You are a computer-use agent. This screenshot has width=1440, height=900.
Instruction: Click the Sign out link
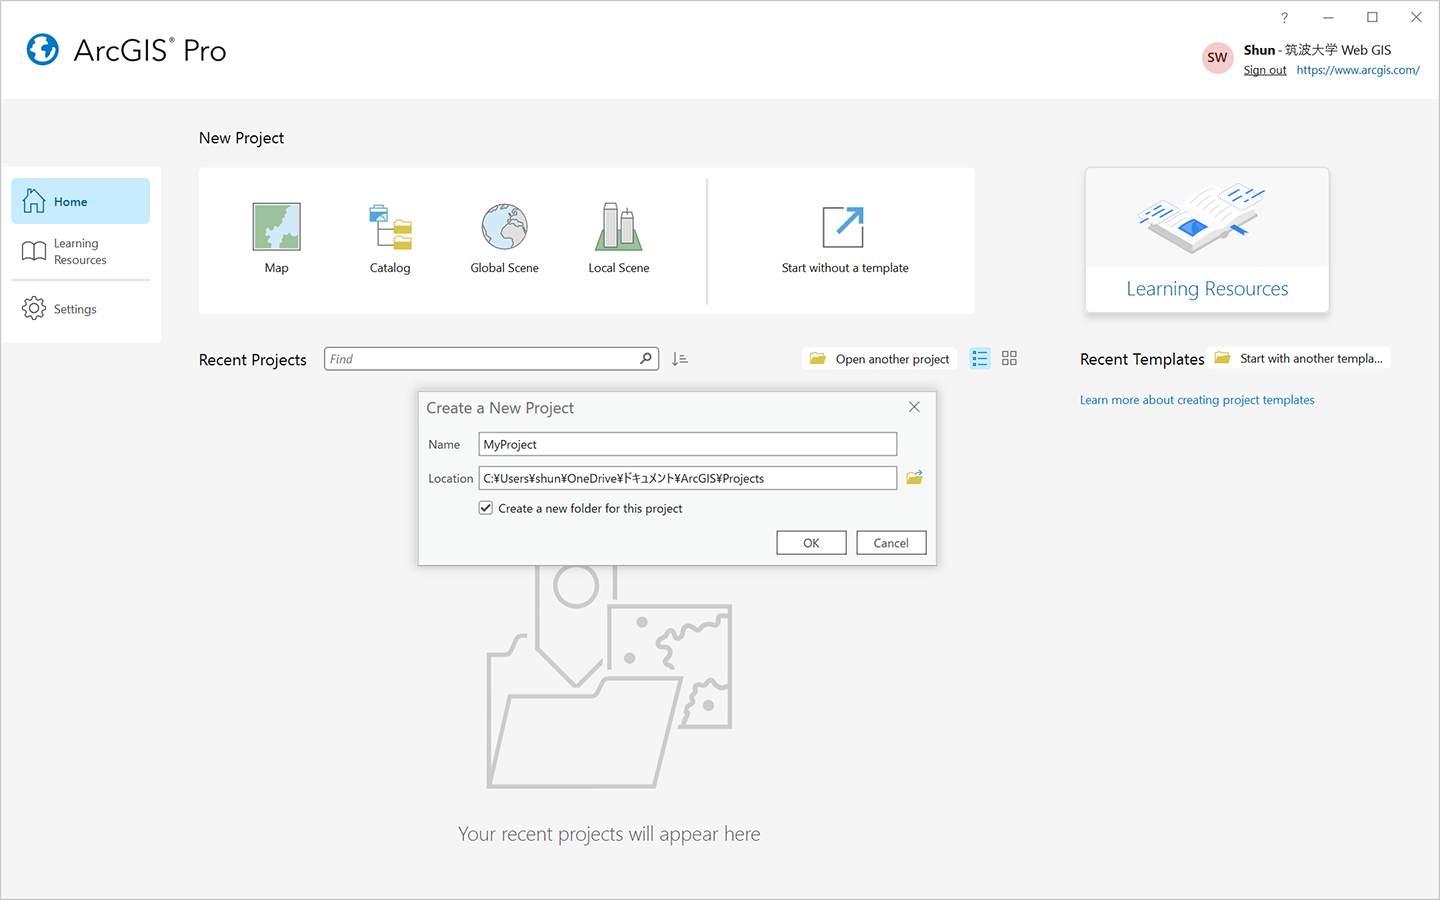coord(1265,70)
